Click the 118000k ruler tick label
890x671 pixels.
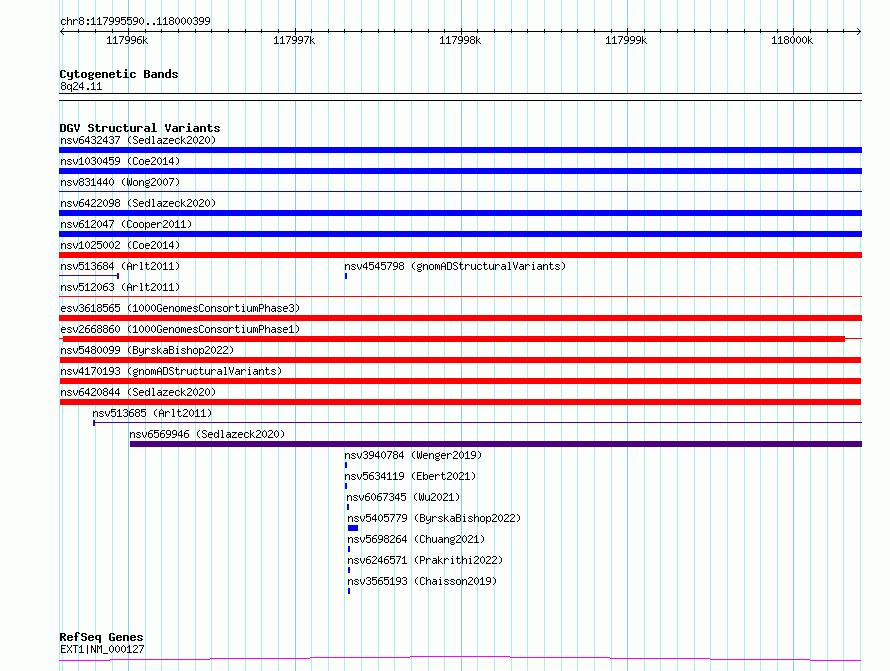tap(792, 40)
